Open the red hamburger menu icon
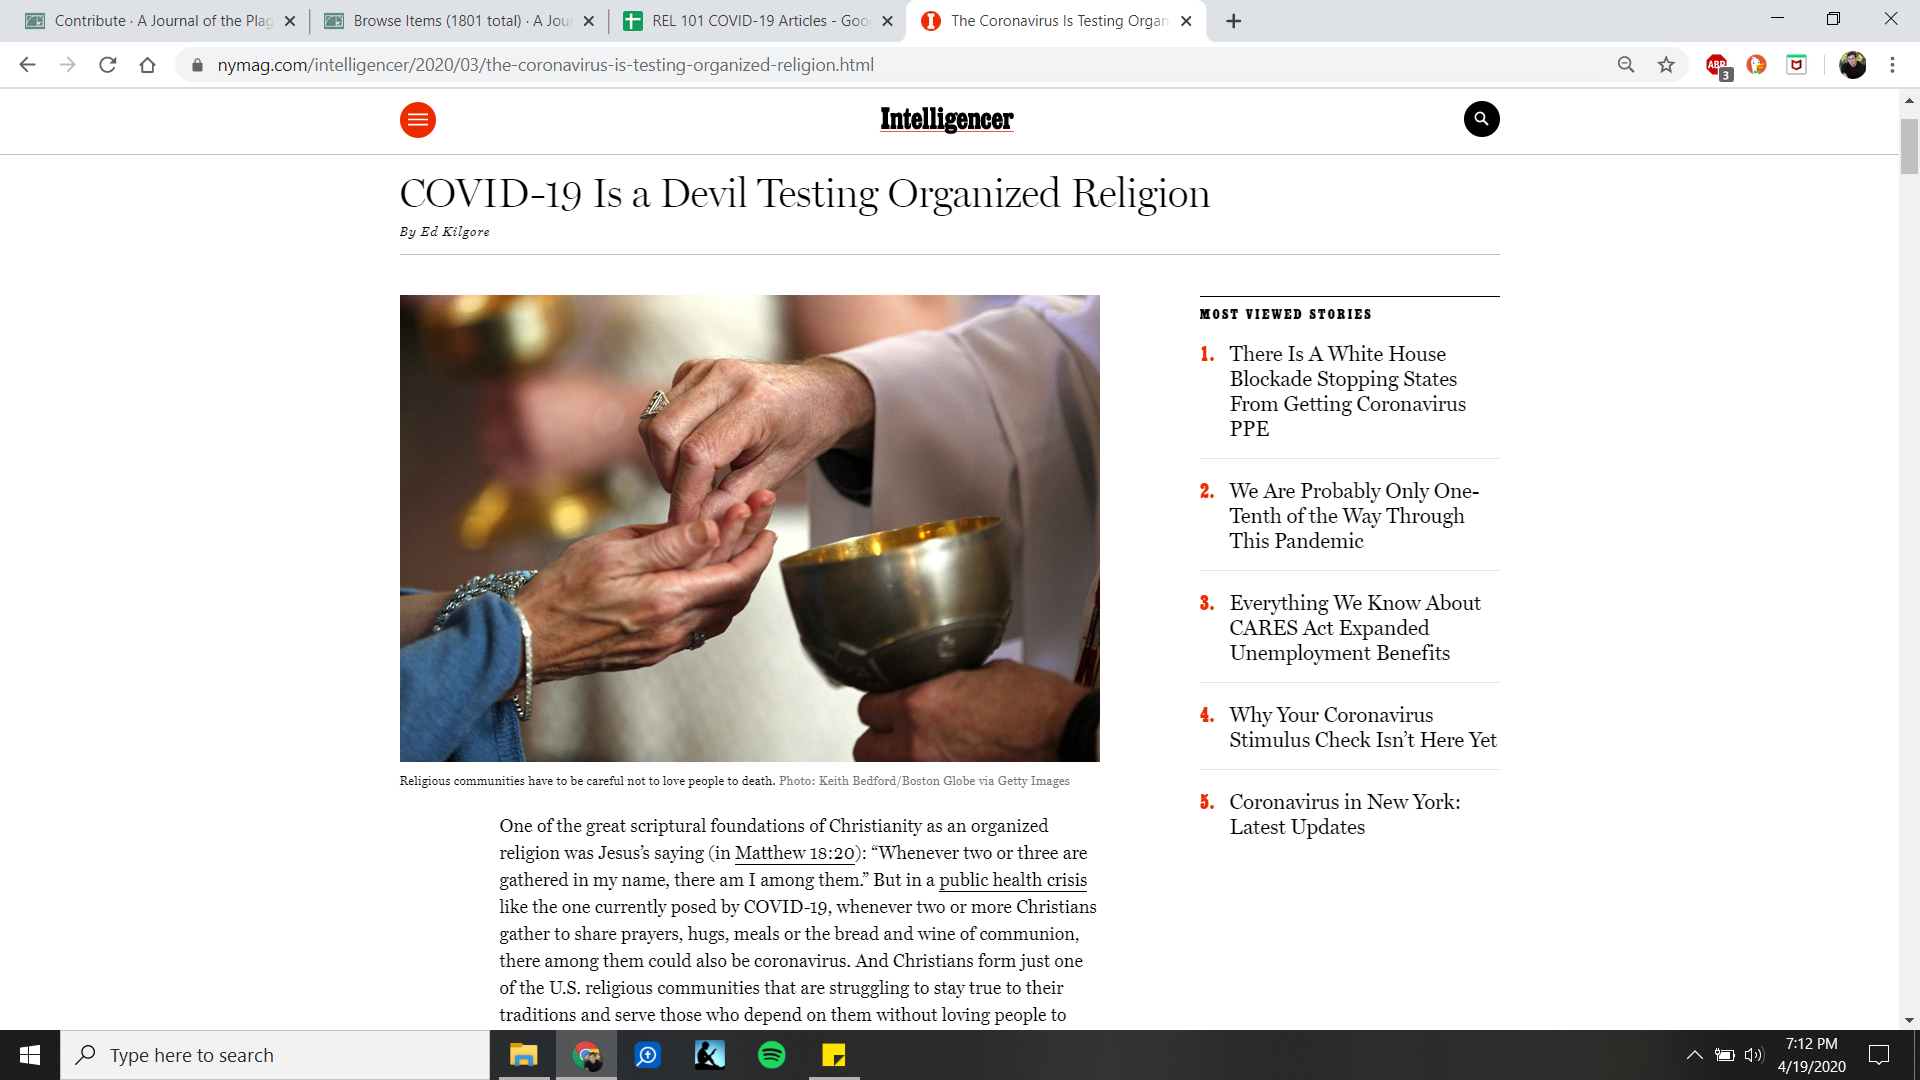Screen dimensions: 1920x1080 coord(417,120)
